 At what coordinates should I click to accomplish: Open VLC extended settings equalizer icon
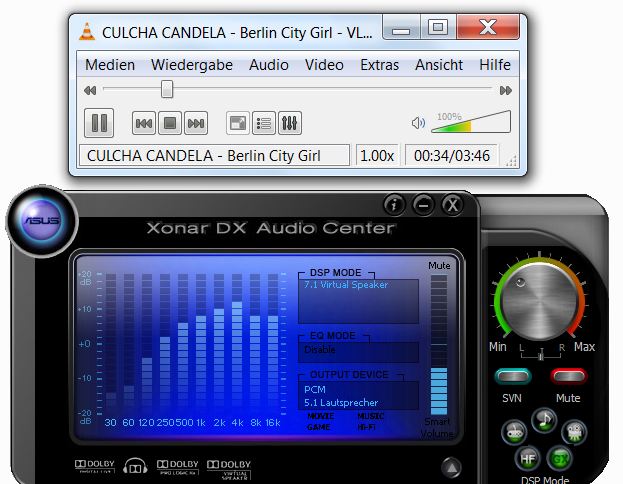coord(290,123)
